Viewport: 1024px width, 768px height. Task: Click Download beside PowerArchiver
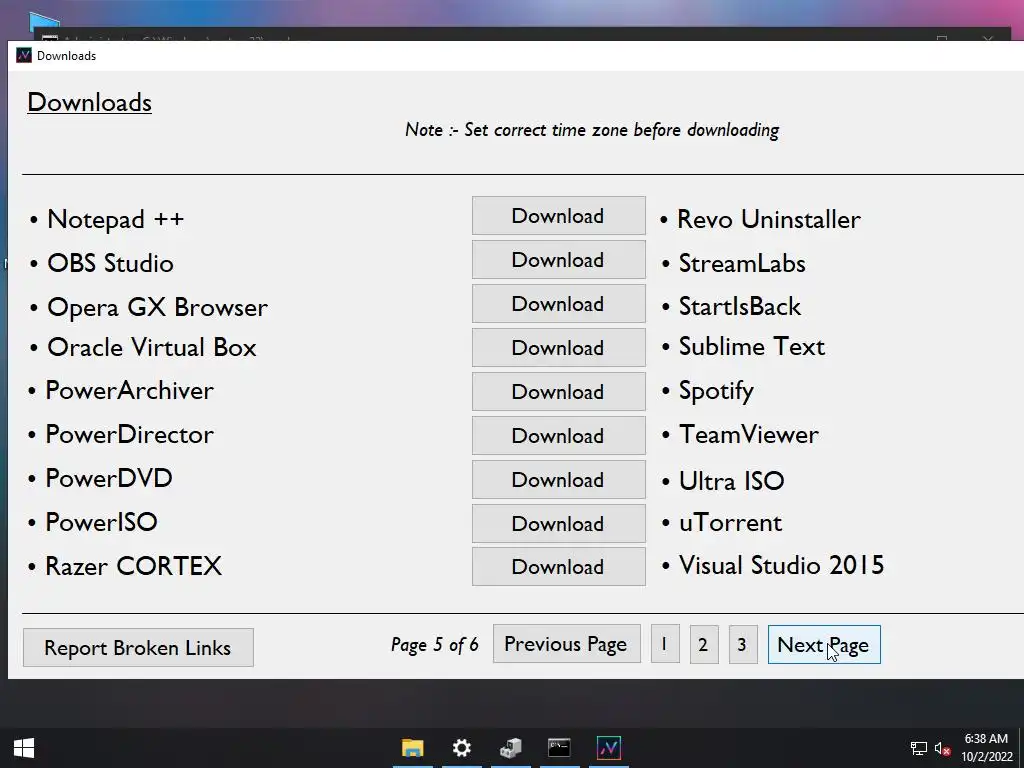tap(558, 391)
